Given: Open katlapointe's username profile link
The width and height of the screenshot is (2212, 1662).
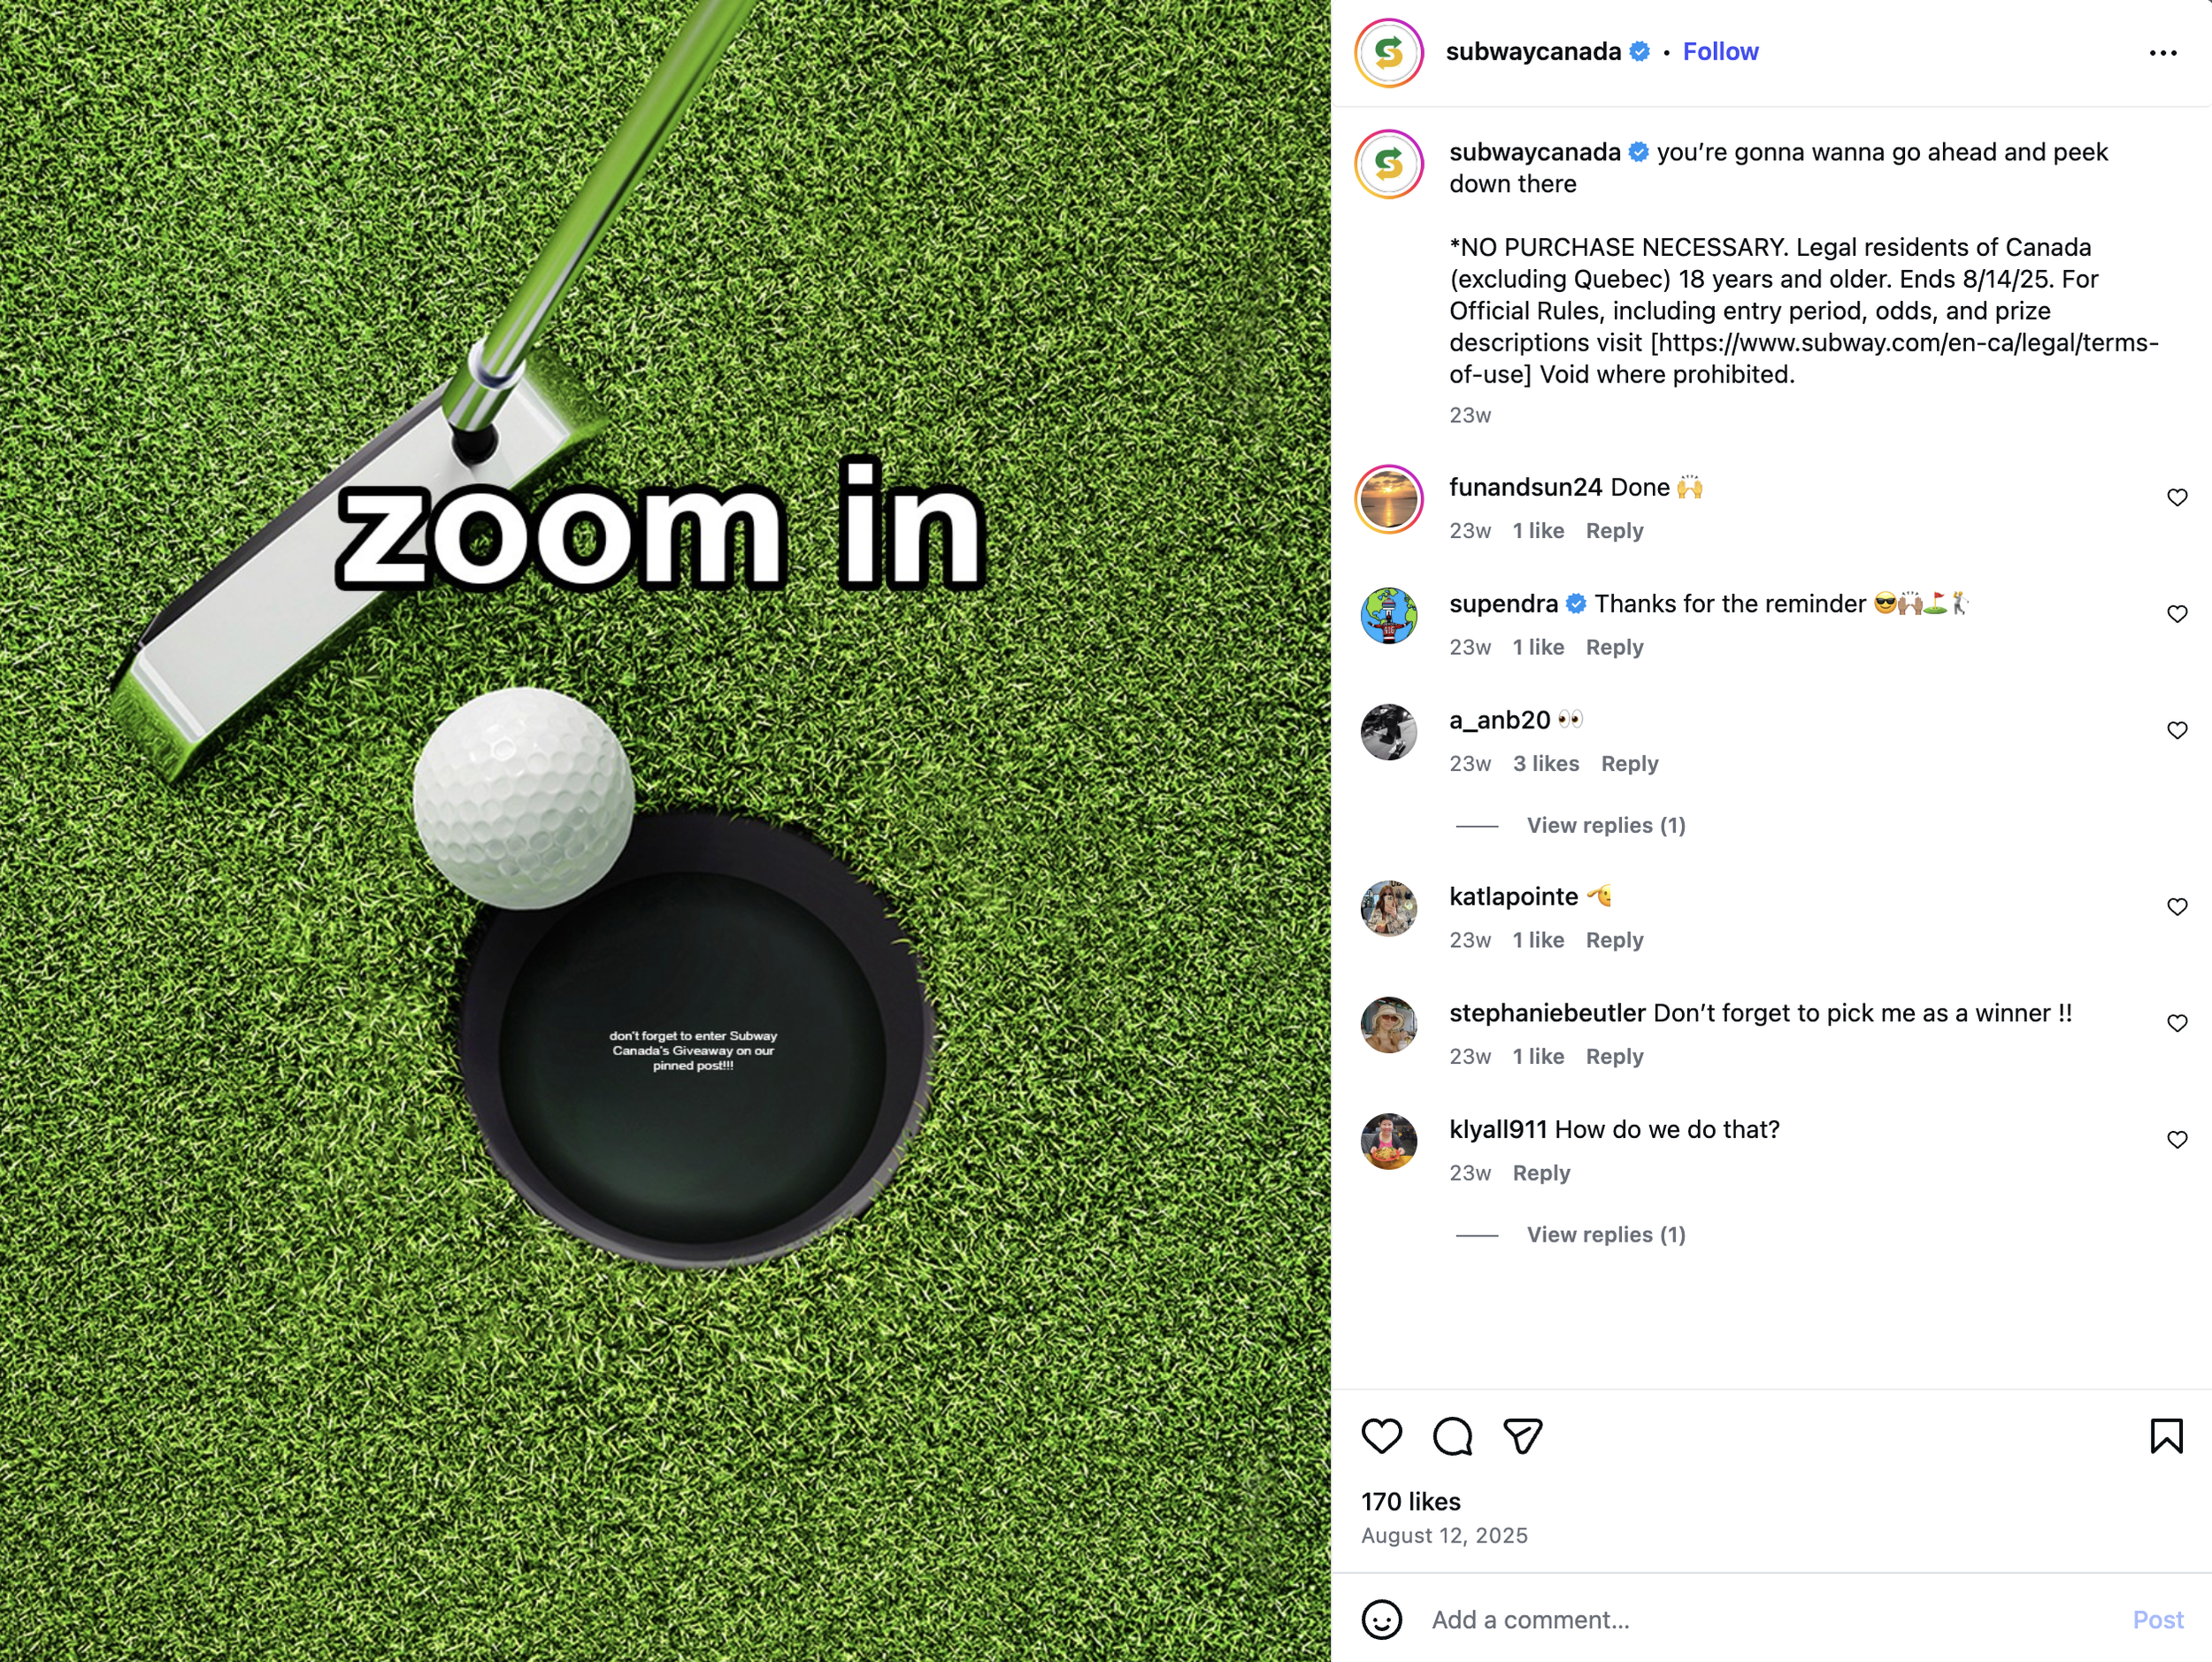Looking at the screenshot, I should 1513,896.
